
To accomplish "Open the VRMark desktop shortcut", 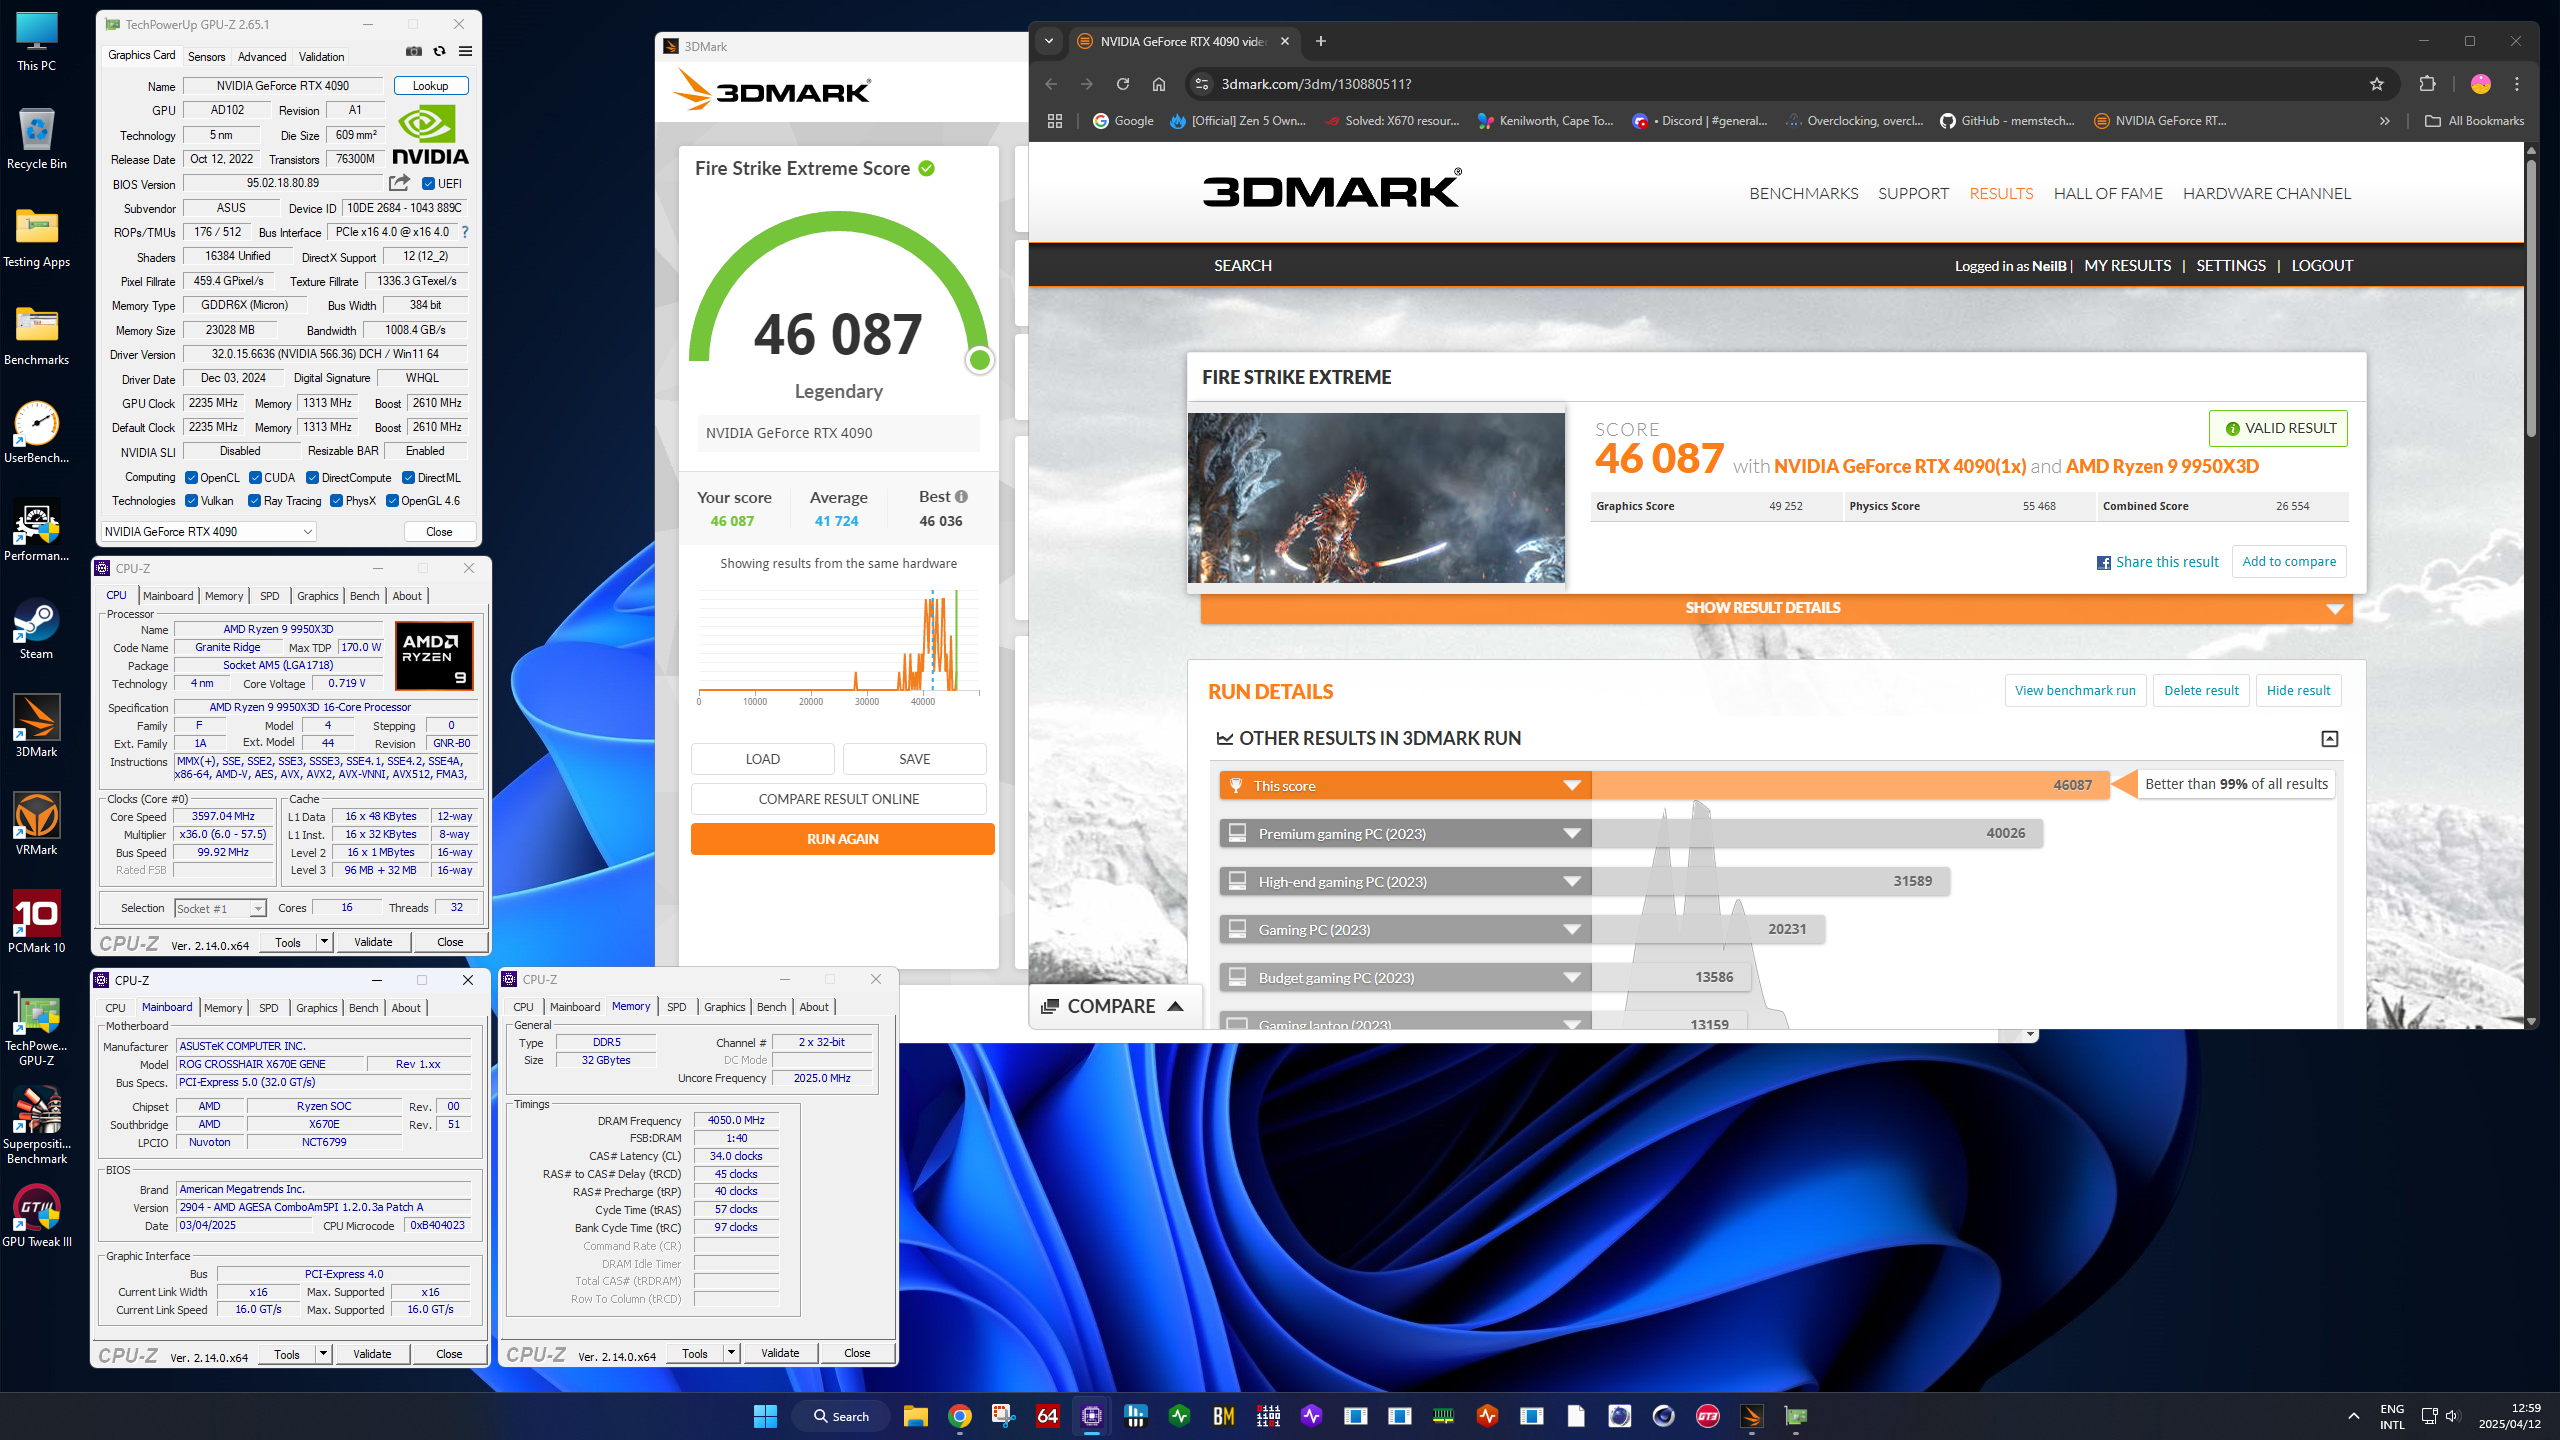I will (37, 825).
